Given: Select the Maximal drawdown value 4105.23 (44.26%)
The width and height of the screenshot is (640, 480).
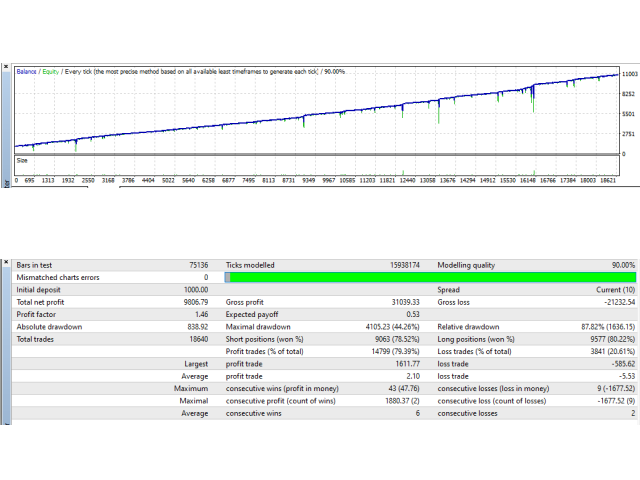Looking at the screenshot, I should (x=393, y=327).
